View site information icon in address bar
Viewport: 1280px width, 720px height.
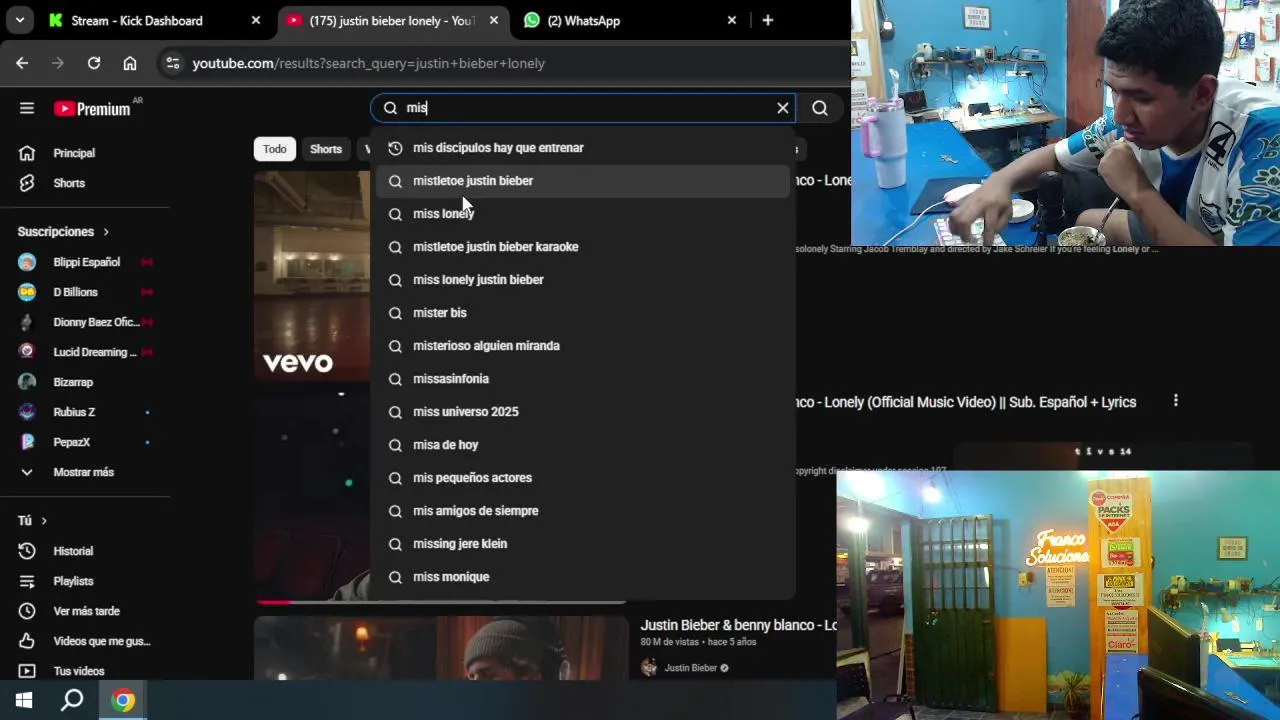click(173, 63)
